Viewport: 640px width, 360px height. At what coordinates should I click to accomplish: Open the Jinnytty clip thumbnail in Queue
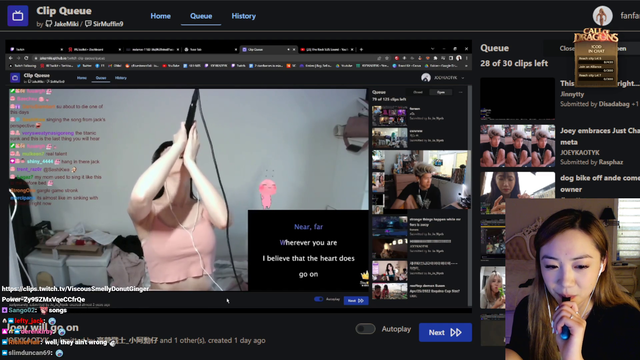(517, 98)
